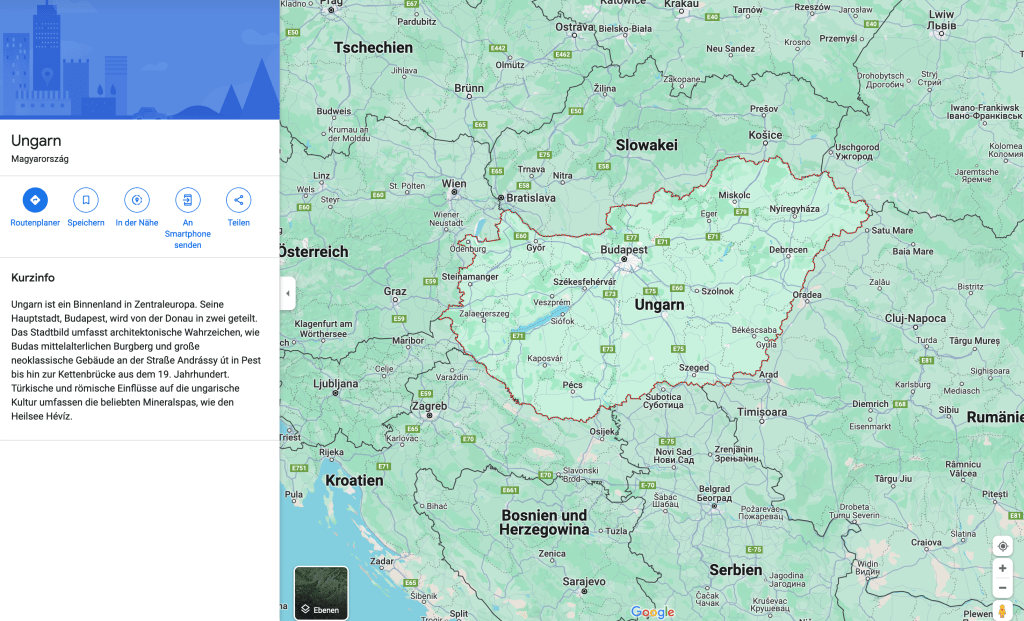The image size is (1024, 621).
Task: Click the Google logo at map bottom
Action: [x=652, y=612]
